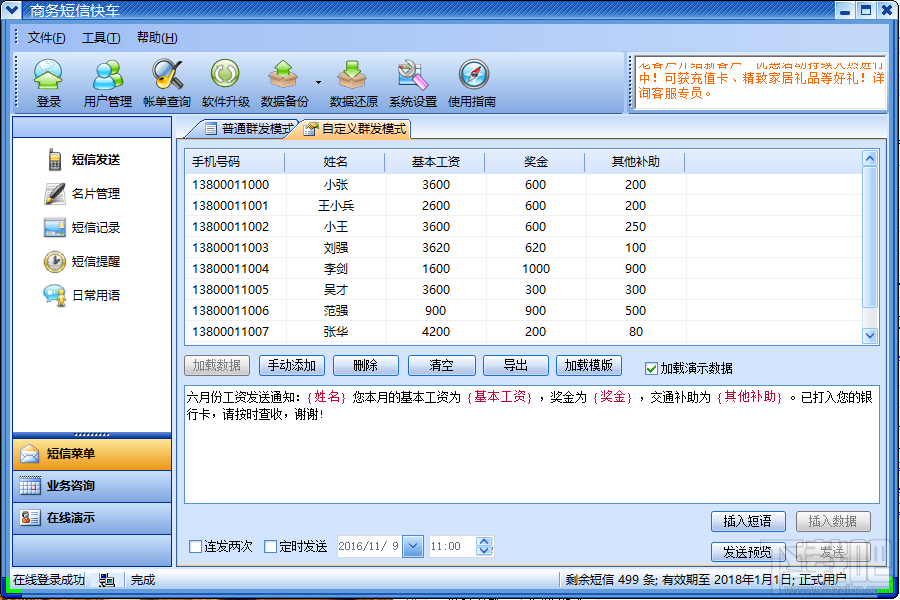Select the row with 1380011000
Viewport: 900px width, 600px height.
[523, 185]
